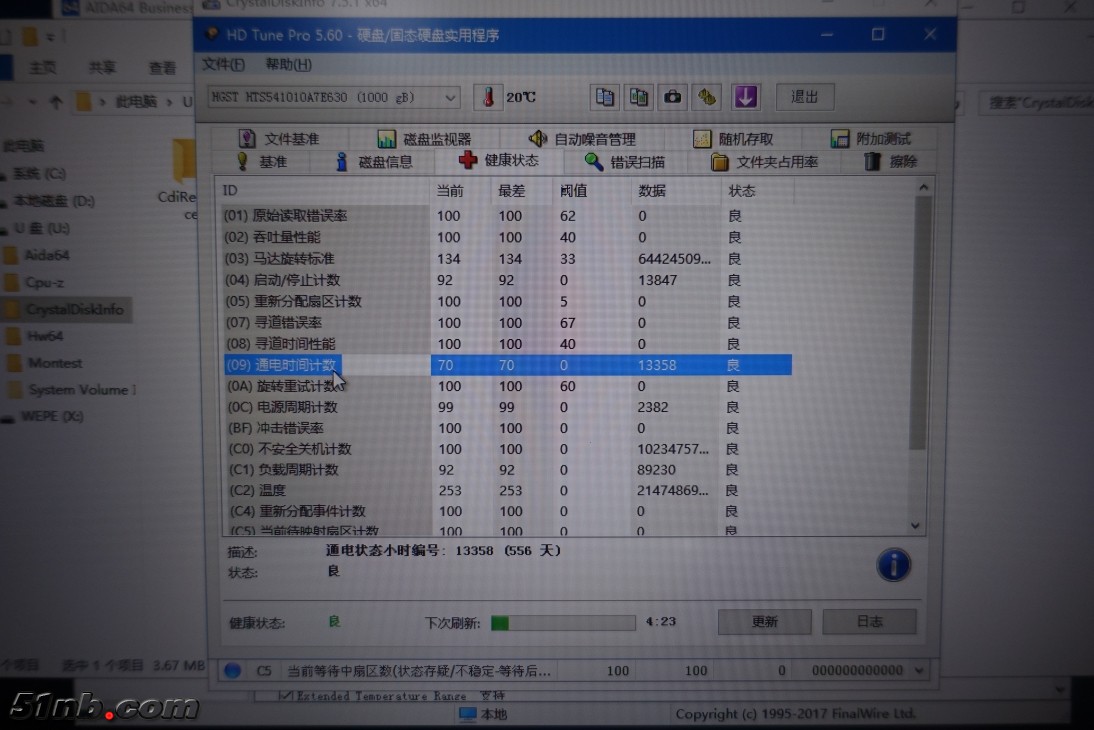
Task: Open the 文件基准 file benchmark tab
Action: [279, 139]
